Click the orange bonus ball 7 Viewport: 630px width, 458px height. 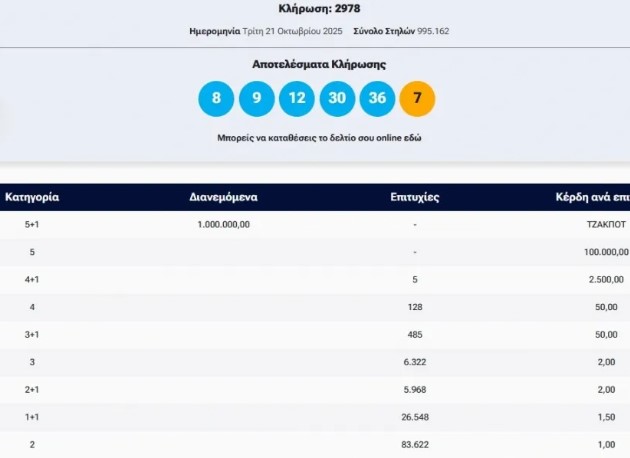(417, 98)
